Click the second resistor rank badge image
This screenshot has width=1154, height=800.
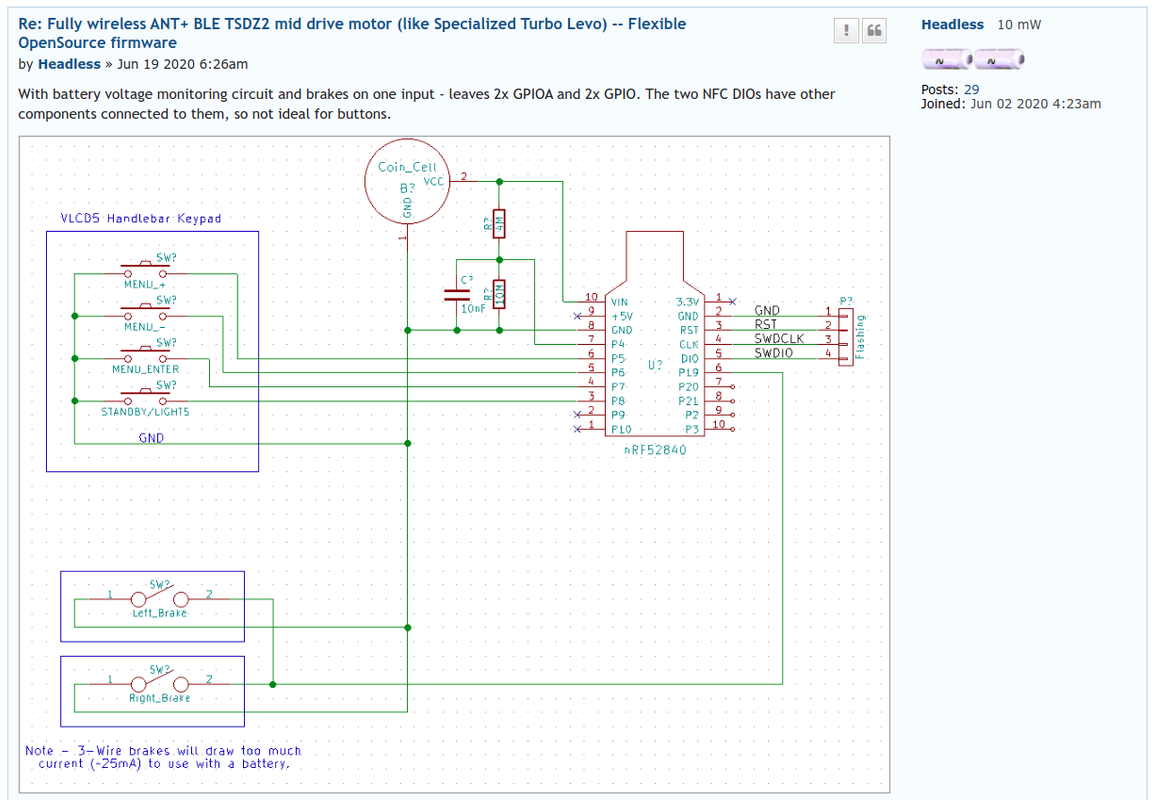point(999,60)
